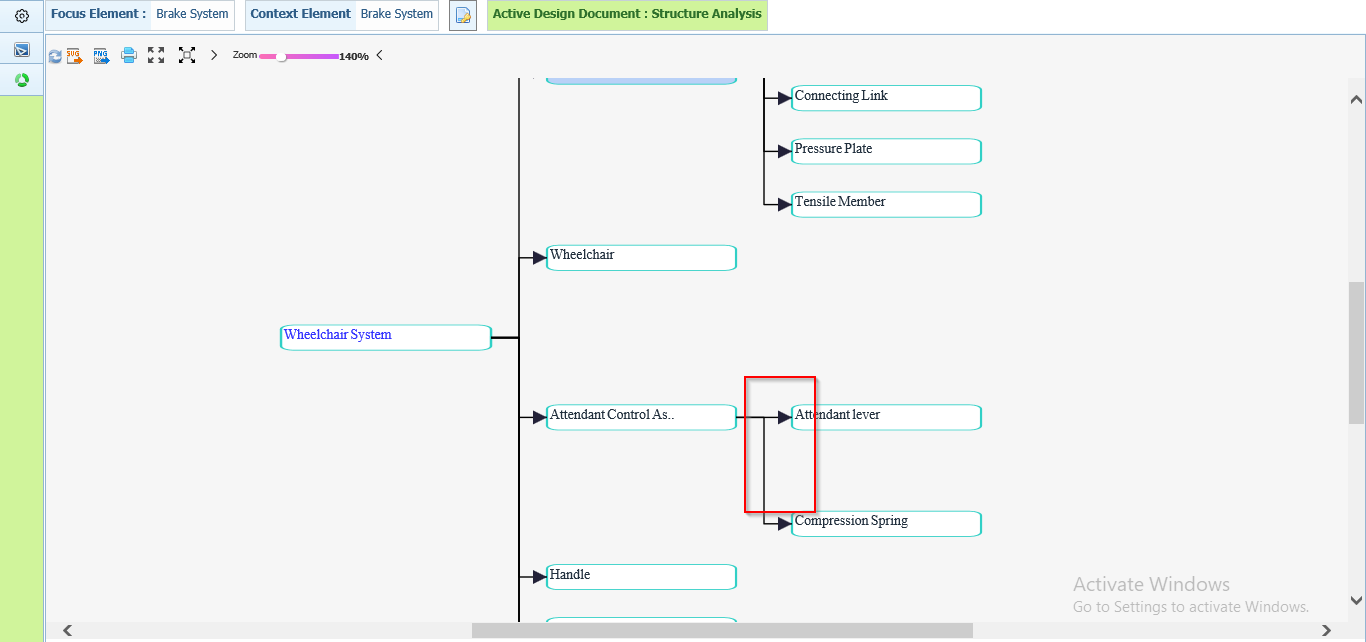Select the Wheelchair System root node
This screenshot has height=642, width=1366.
(386, 337)
